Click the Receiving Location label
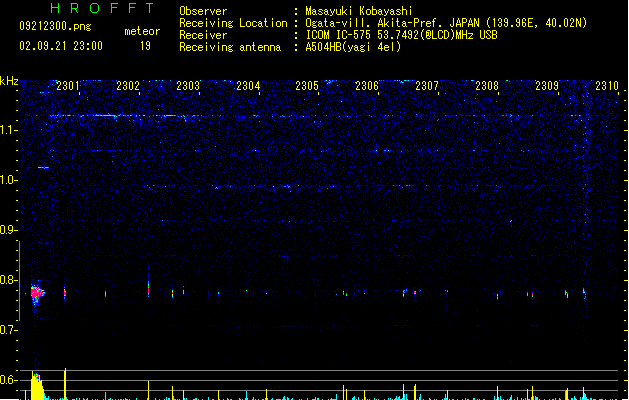 pos(233,23)
